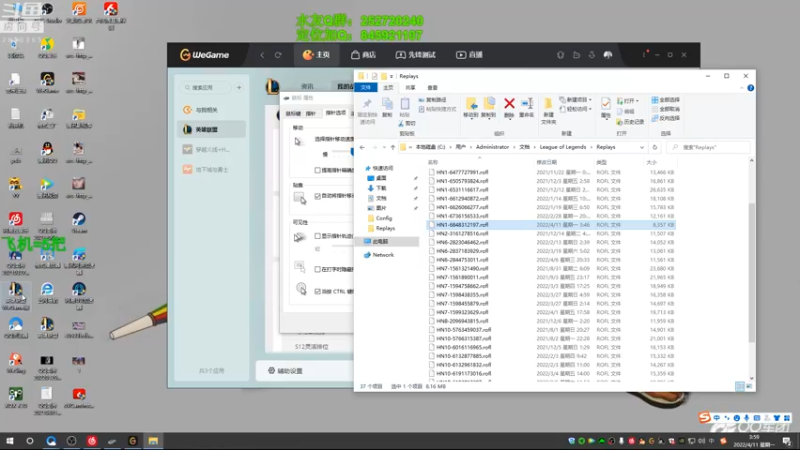
Task: Sort files by the Name column header
Action: [433, 162]
